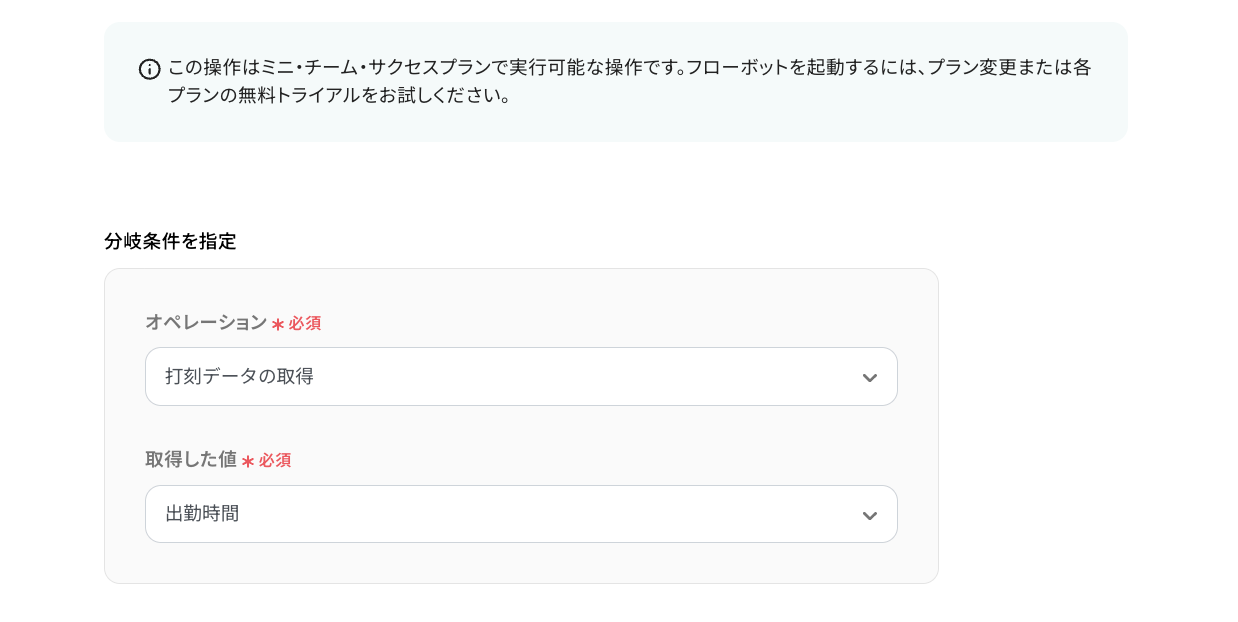Image resolution: width=1238 pixels, height=622 pixels.
Task: Select the 打刻データの取得 value text
Action: click(x=239, y=377)
